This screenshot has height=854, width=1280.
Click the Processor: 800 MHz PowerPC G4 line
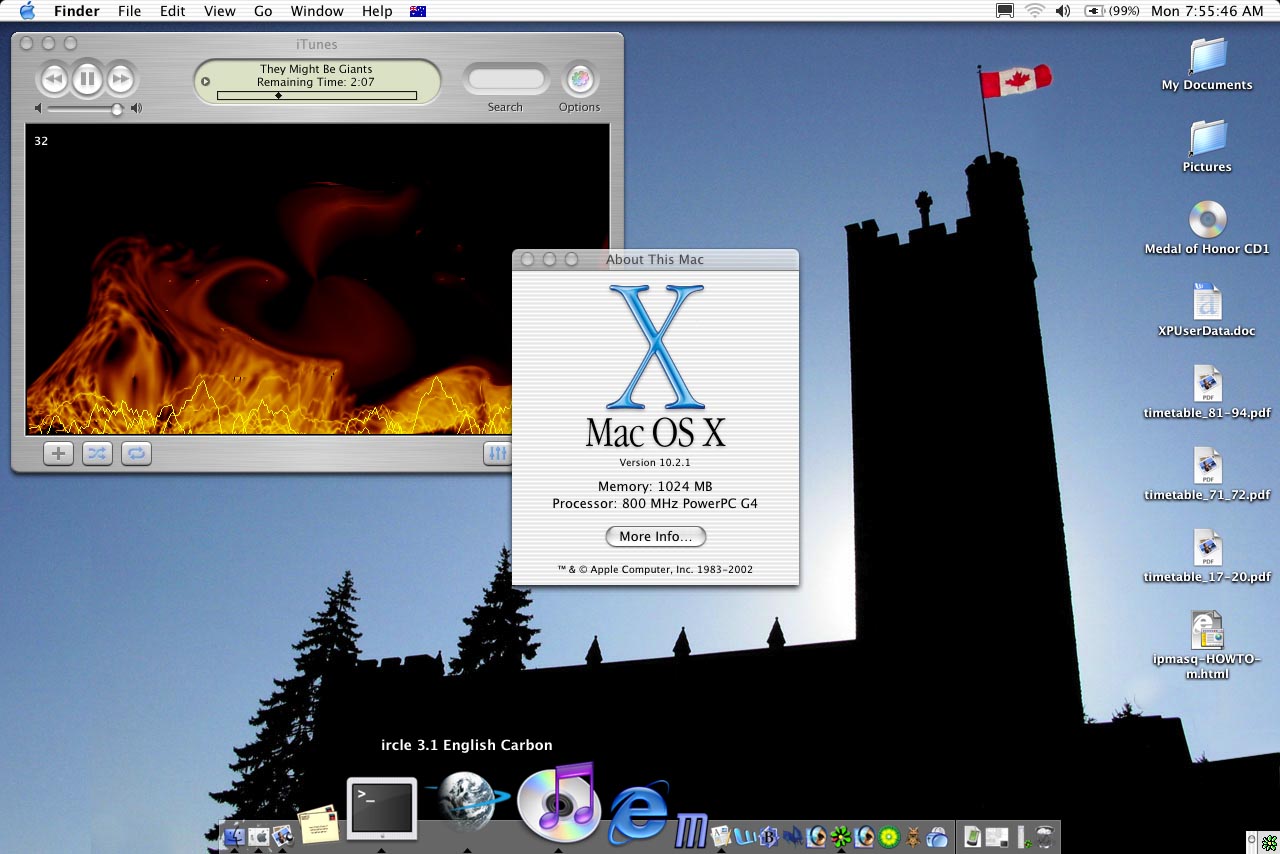pyautogui.click(x=655, y=504)
